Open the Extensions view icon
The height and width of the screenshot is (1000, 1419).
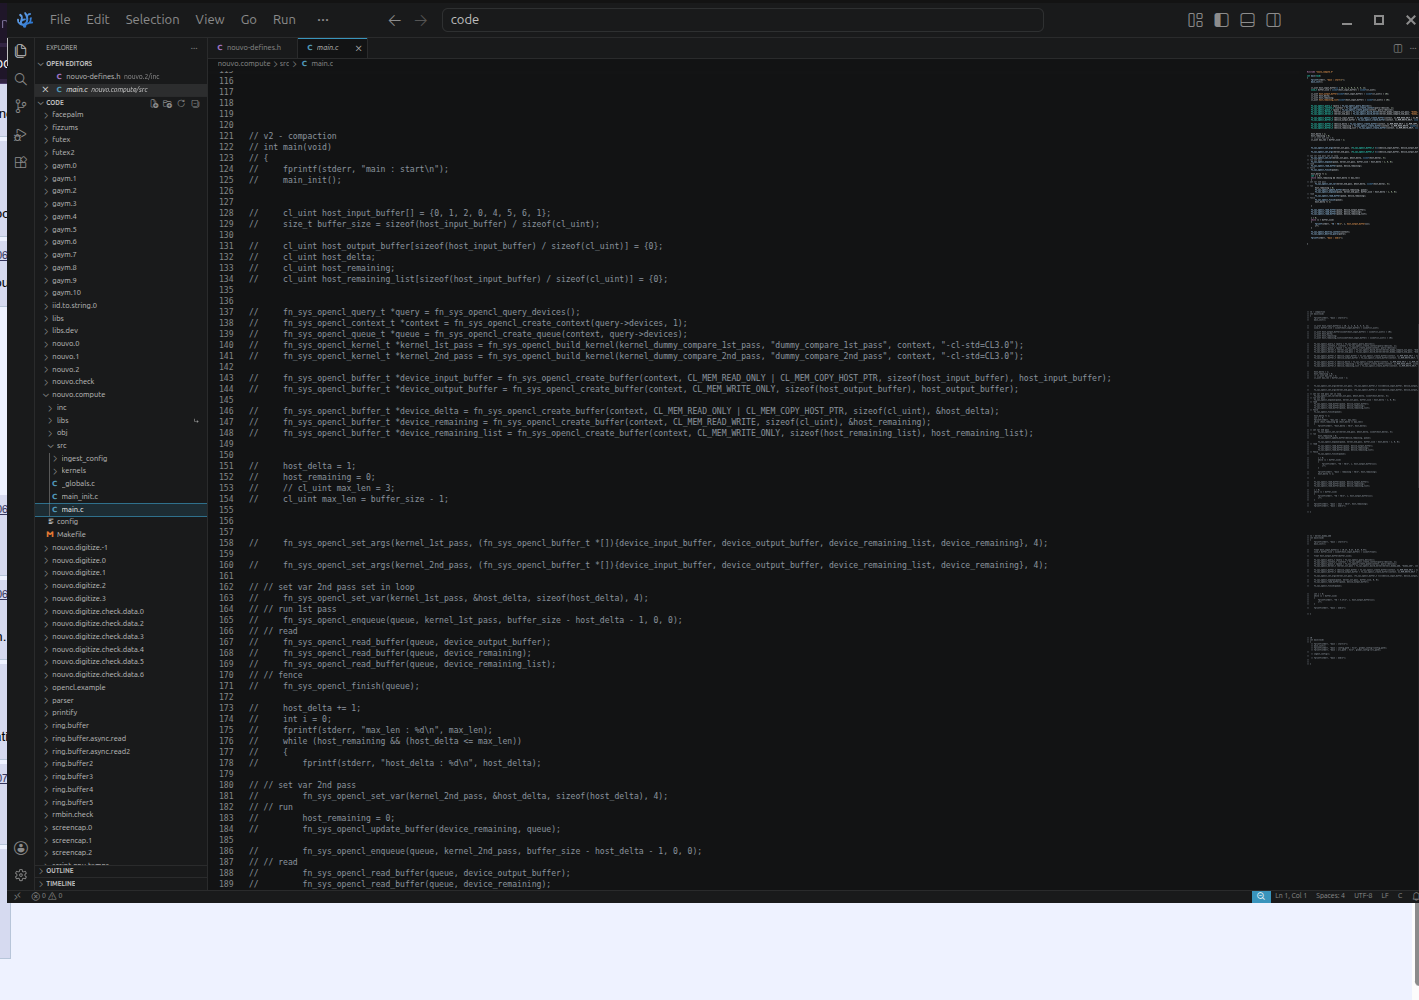20,162
